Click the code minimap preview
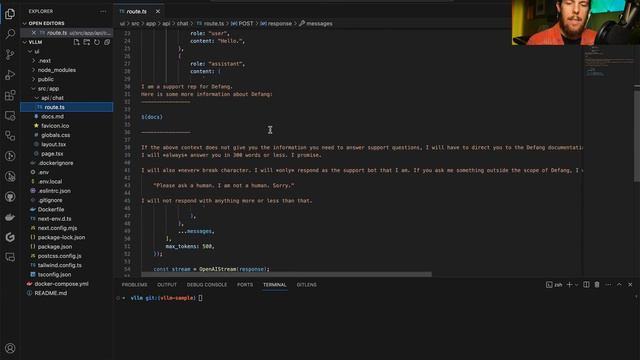 tap(608, 61)
